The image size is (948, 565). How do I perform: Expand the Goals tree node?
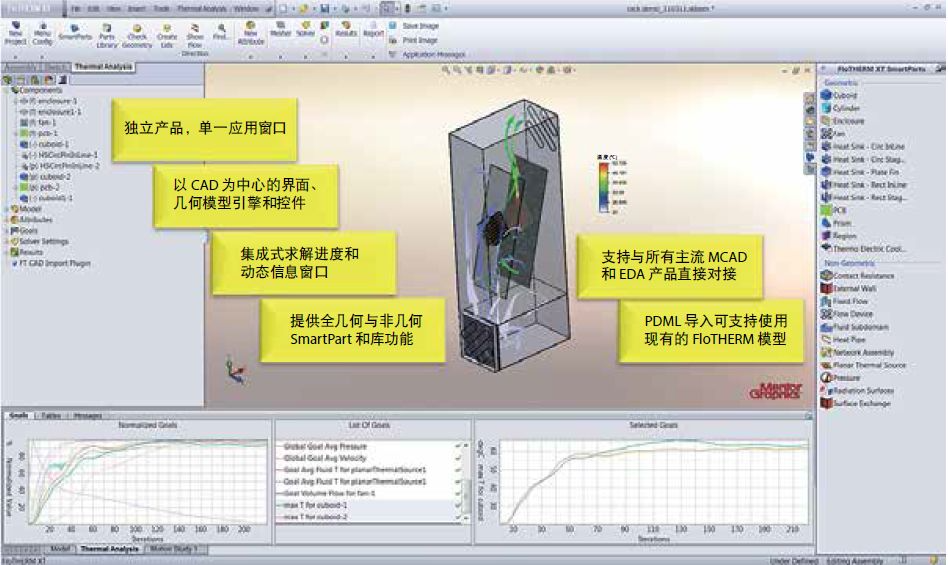coord(7,230)
